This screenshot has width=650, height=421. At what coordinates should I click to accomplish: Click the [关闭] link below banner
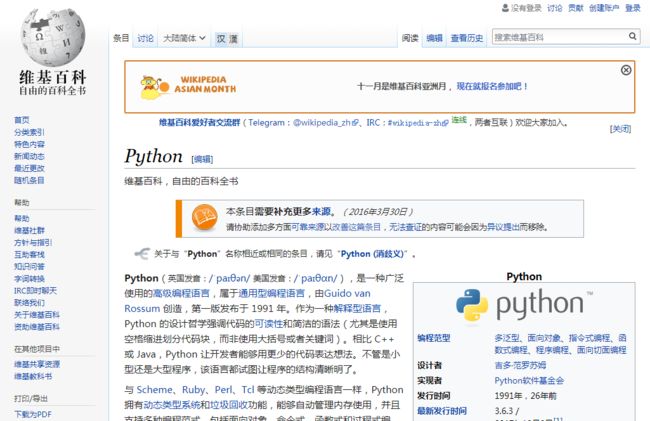click(x=620, y=129)
